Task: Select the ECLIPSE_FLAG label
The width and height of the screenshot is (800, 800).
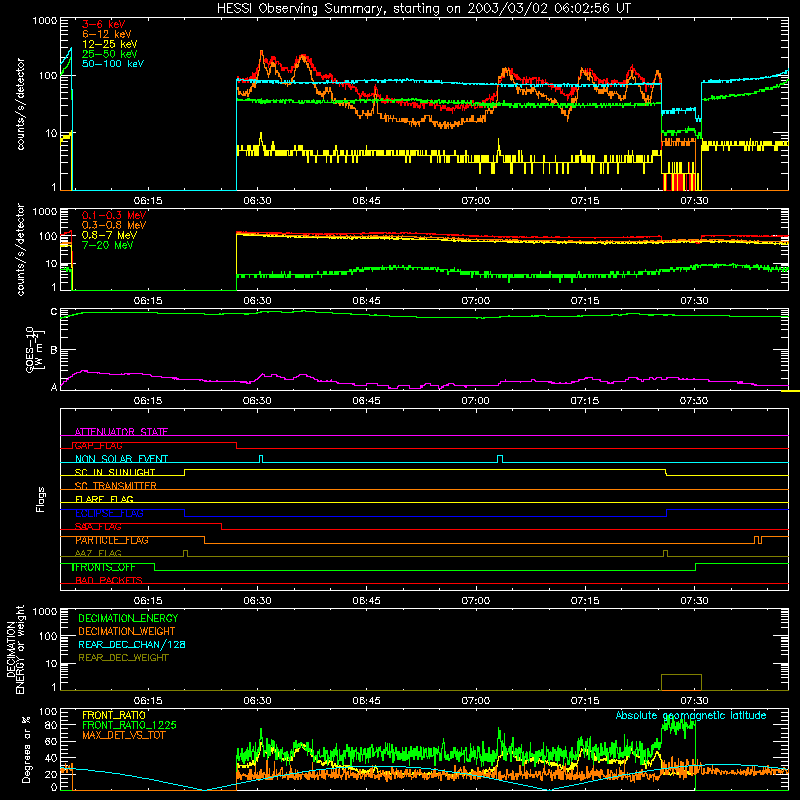Action: 109,513
